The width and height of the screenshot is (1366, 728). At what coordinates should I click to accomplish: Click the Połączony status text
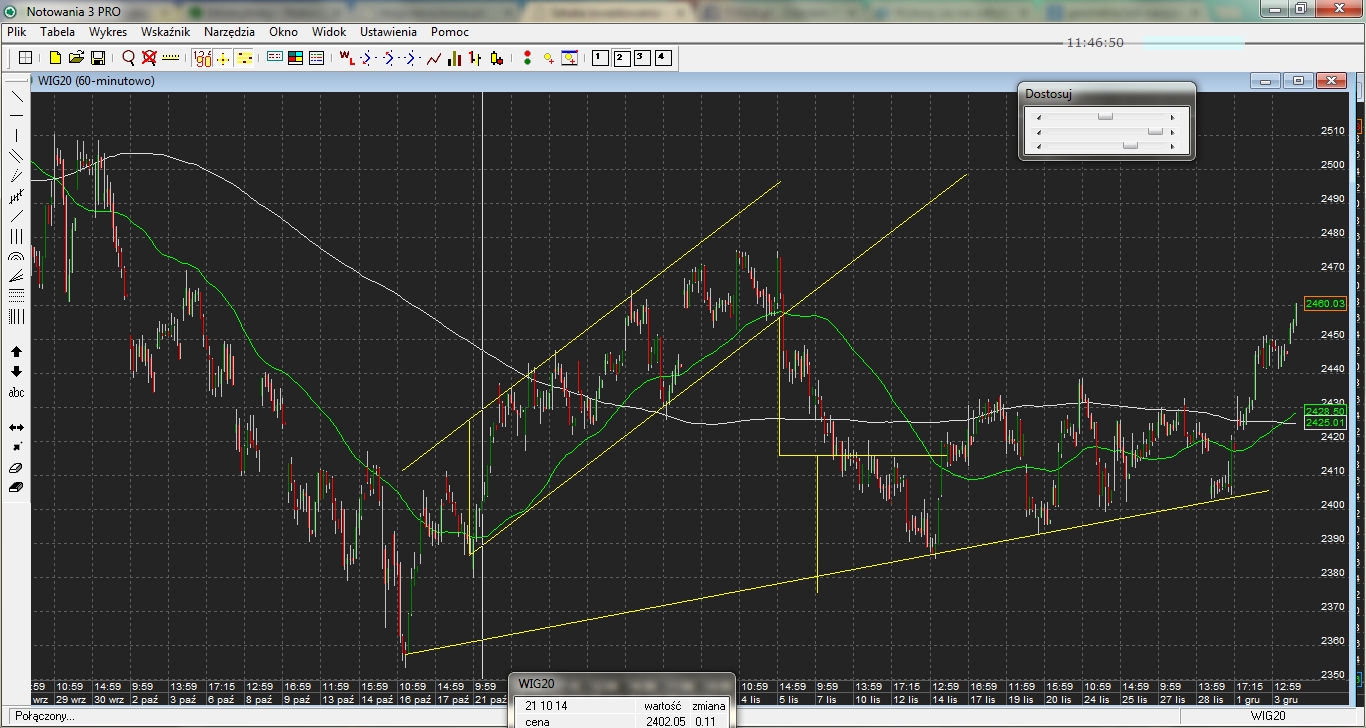(x=45, y=717)
